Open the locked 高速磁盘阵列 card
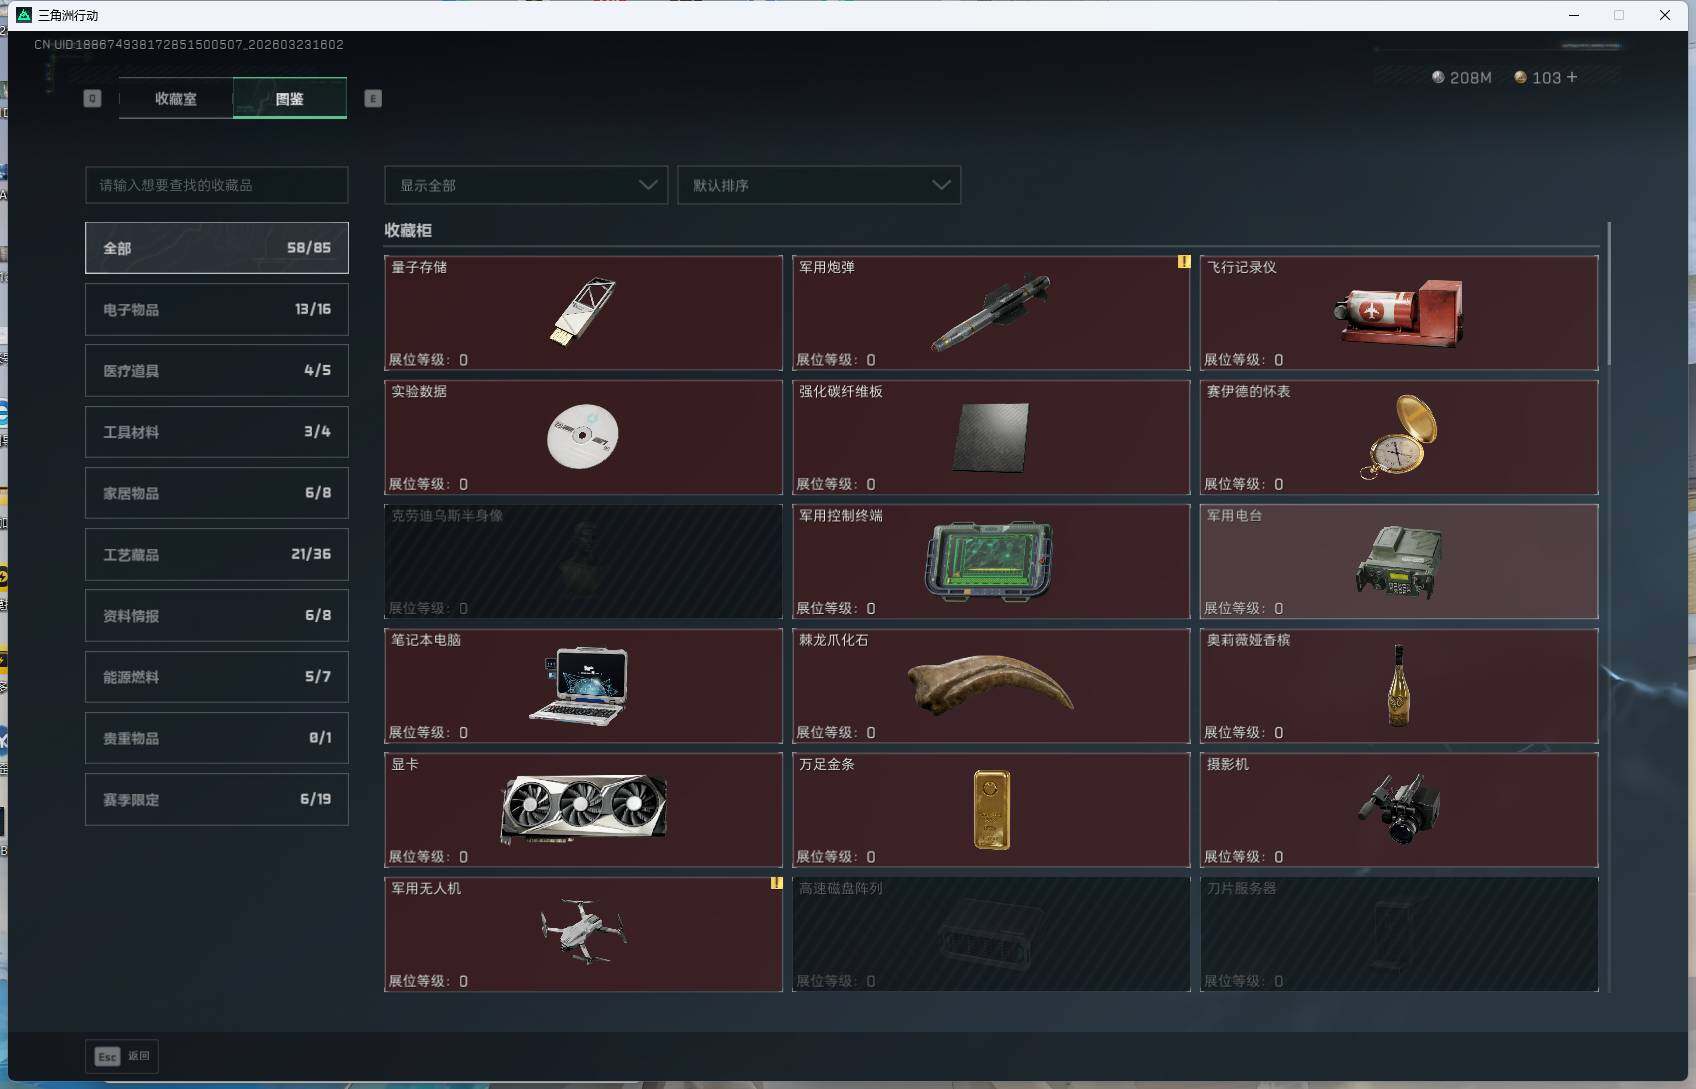 991,934
